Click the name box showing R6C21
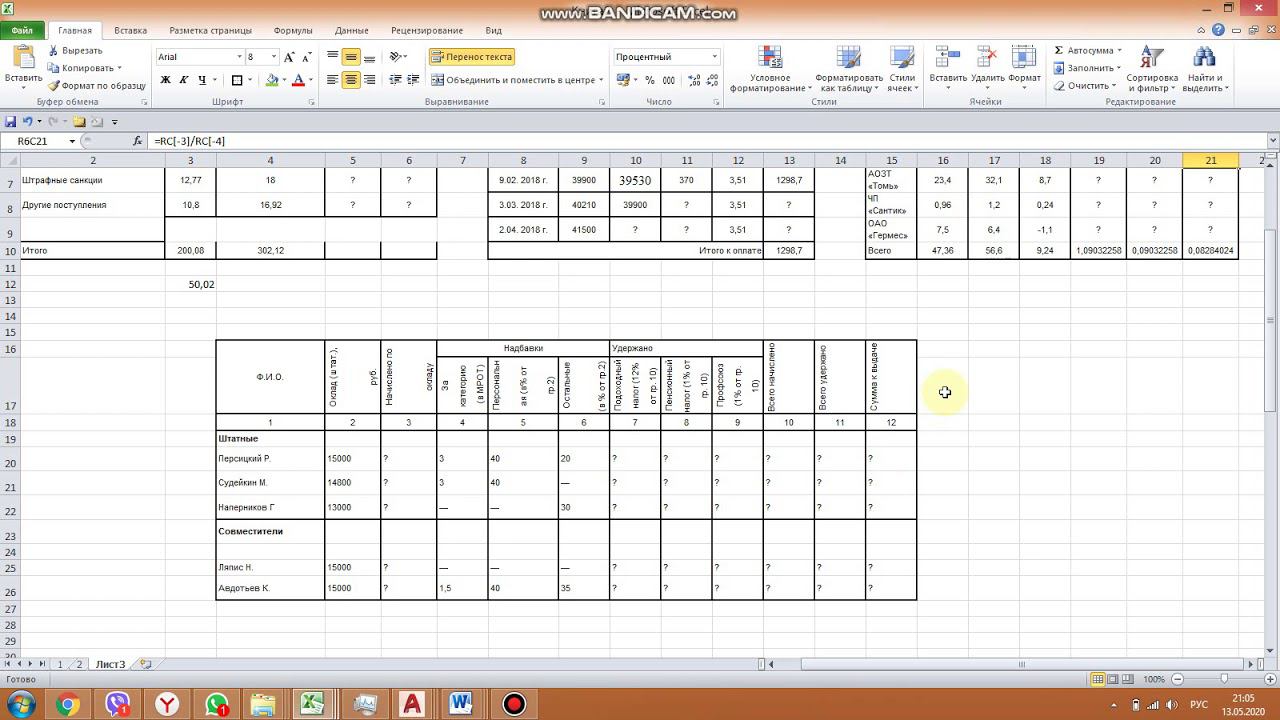The width and height of the screenshot is (1280, 720). [x=38, y=141]
